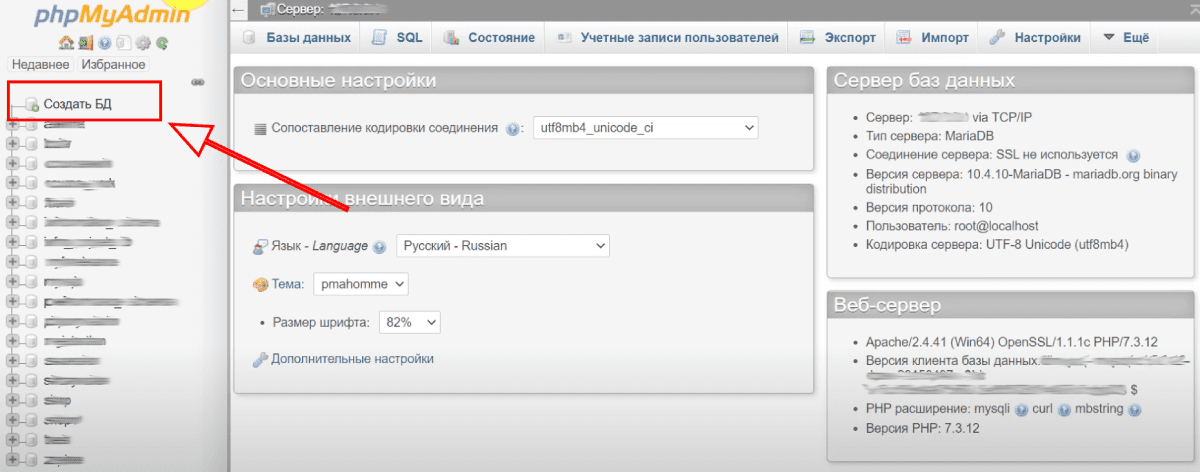The width and height of the screenshot is (1200, 472).
Task: Click the Тема: link
Action: pyautogui.click(x=288, y=285)
